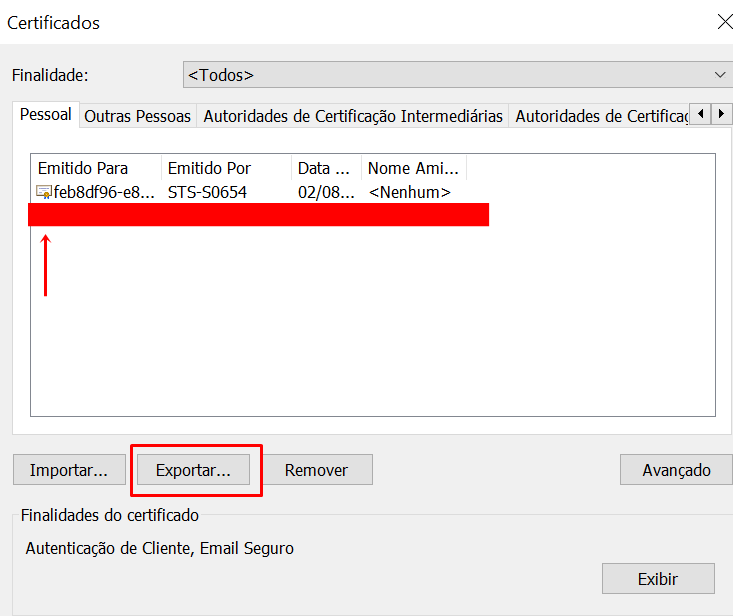This screenshot has height=616, width=733.
Task: Click the Remover button
Action: point(316,470)
